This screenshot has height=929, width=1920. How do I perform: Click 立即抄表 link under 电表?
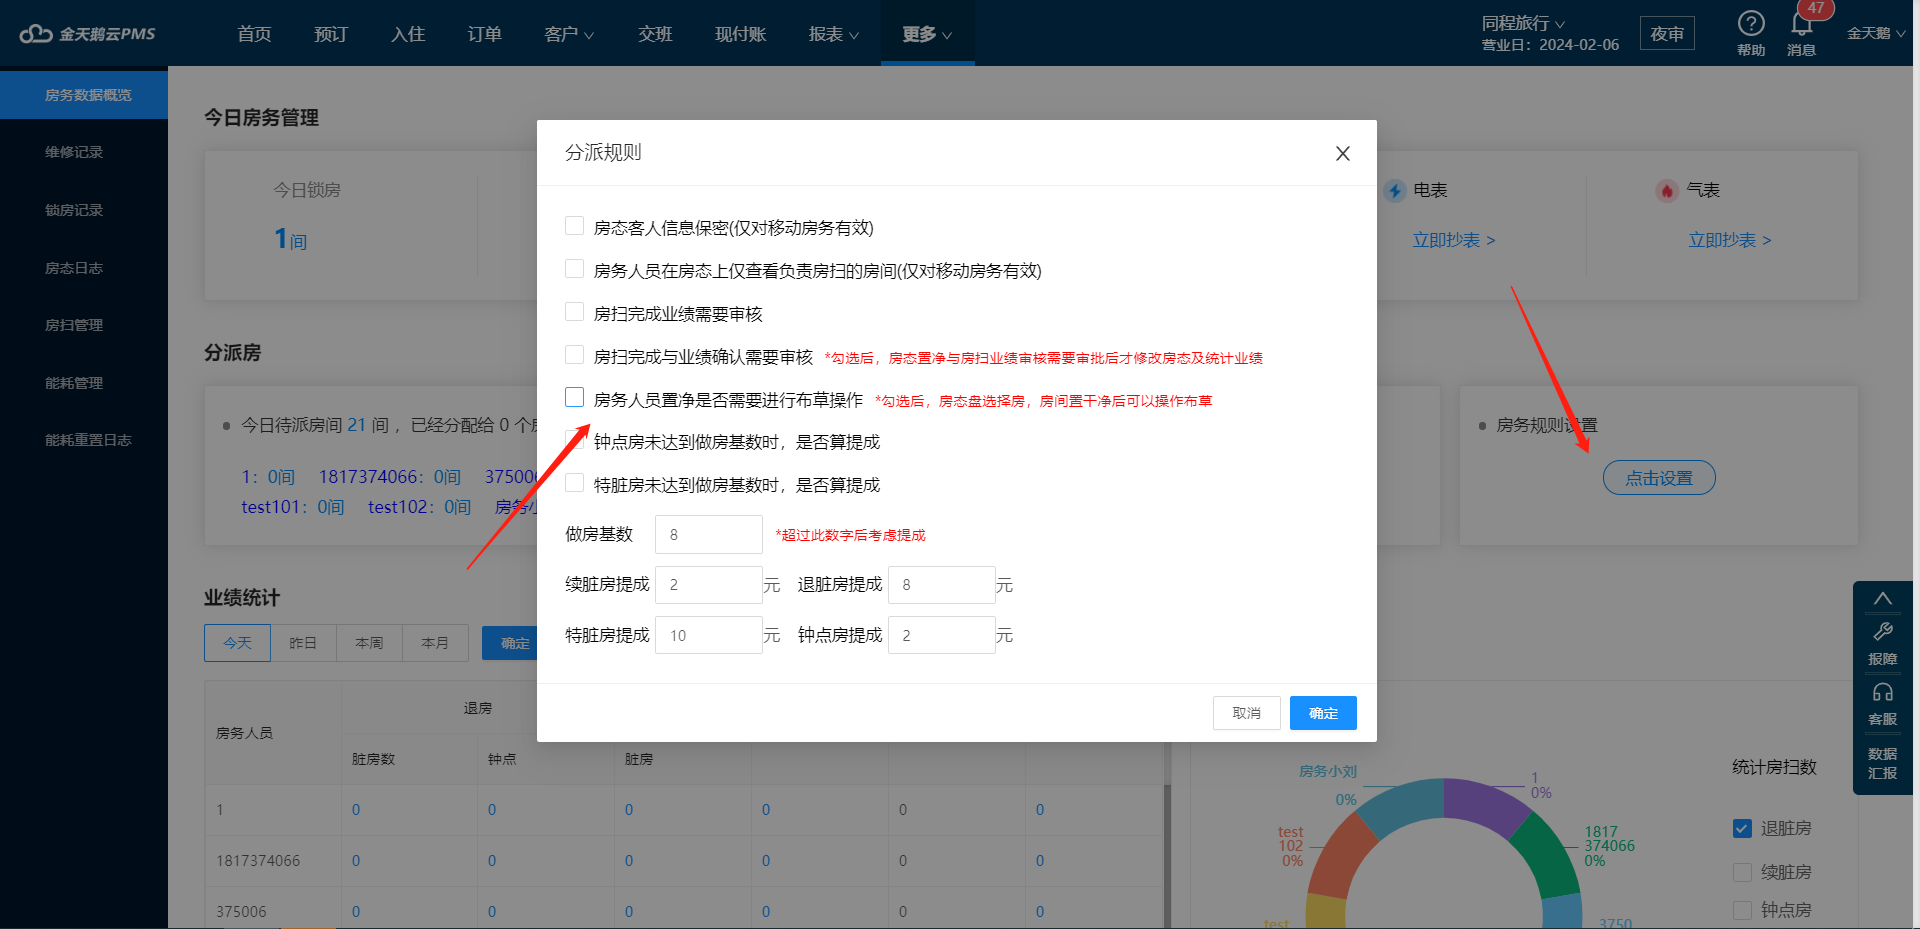[1454, 240]
